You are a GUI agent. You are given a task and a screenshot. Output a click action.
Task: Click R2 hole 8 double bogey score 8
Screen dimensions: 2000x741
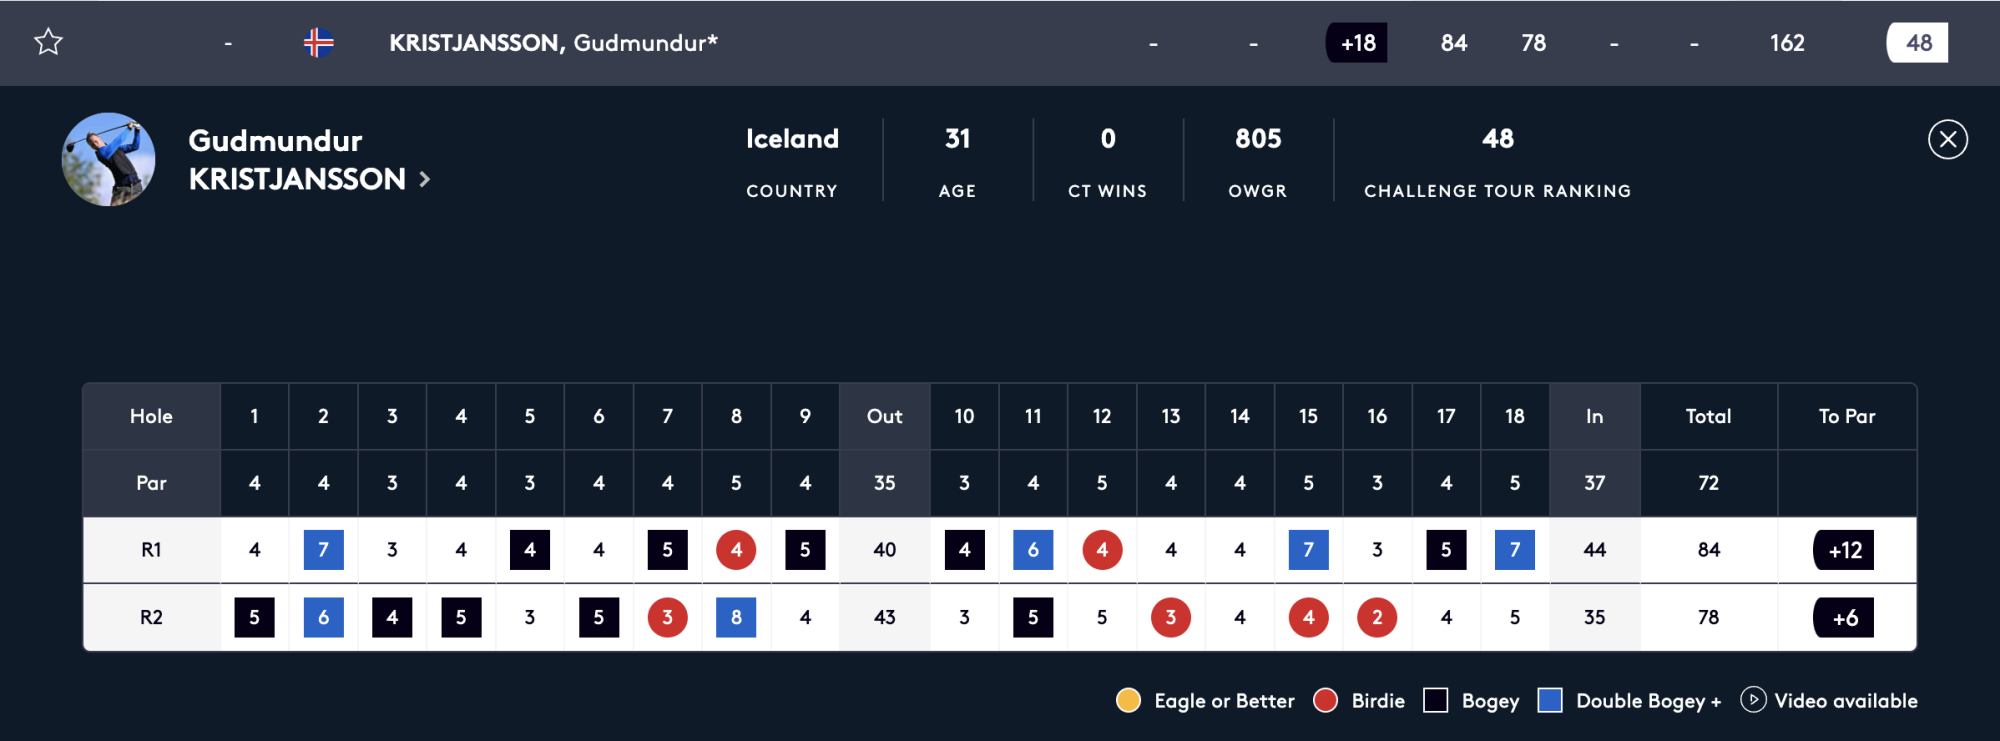point(736,618)
